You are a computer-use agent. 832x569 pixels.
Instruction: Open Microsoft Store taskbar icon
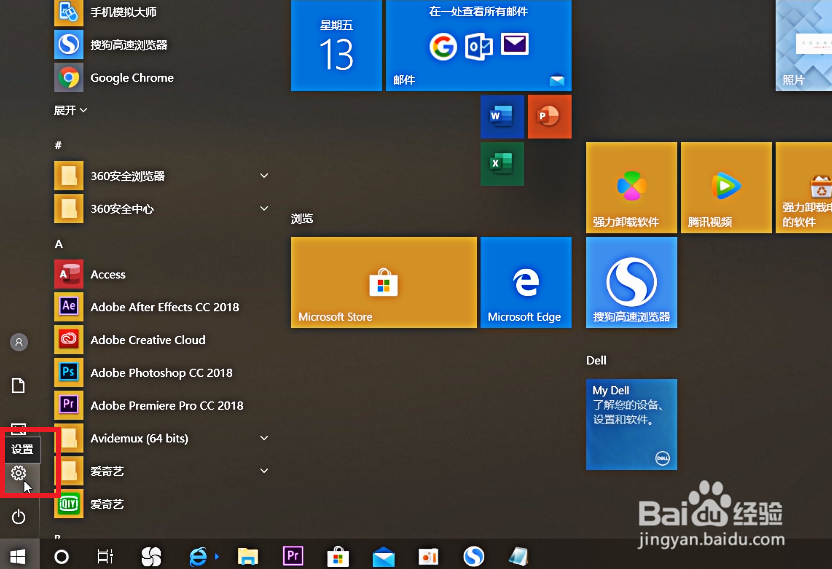click(x=338, y=556)
